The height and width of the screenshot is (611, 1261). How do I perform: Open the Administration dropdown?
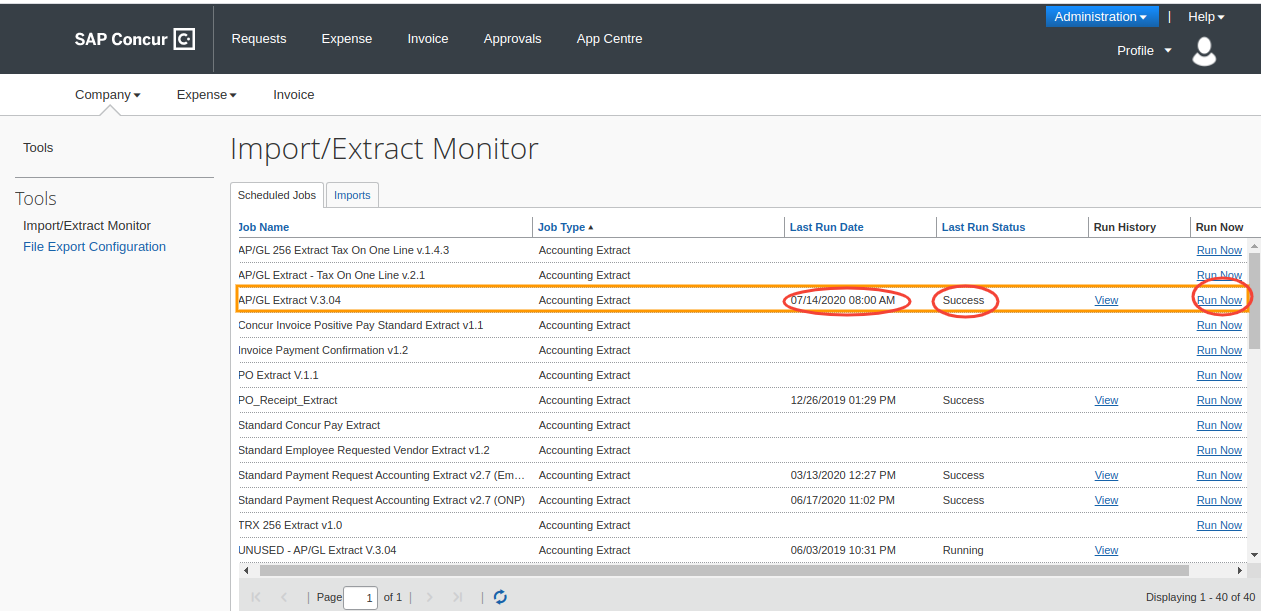point(1101,17)
